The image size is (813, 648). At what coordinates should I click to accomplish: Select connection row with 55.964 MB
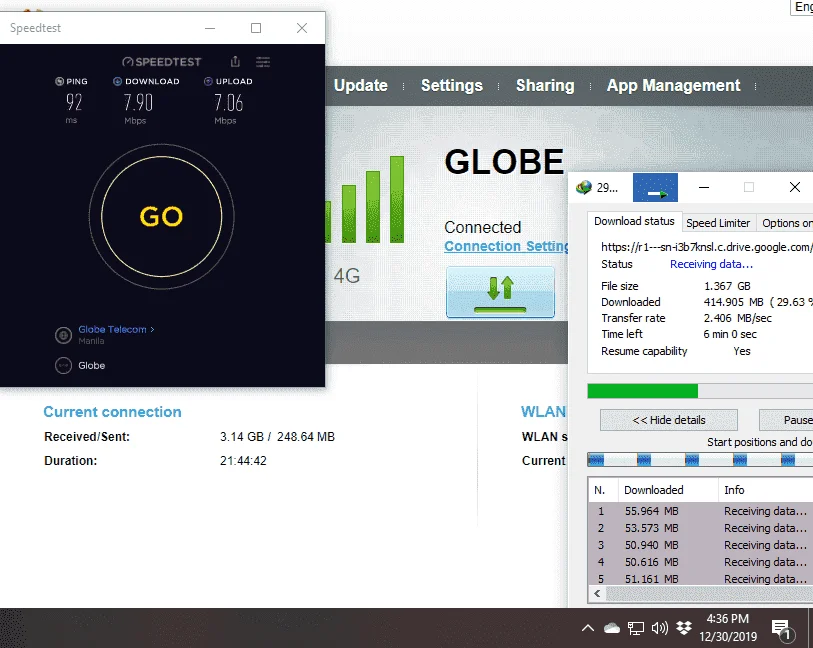click(701, 511)
